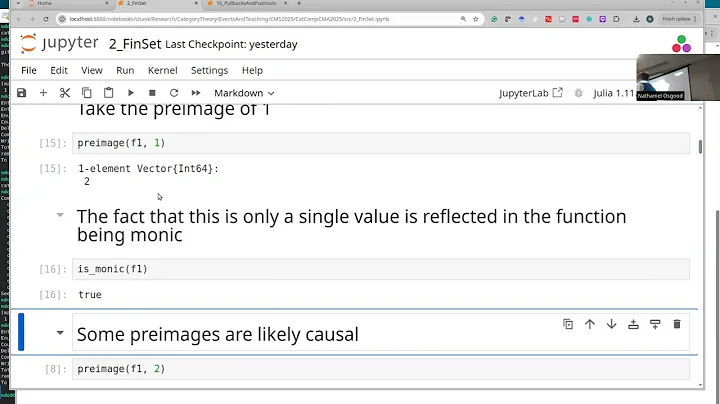This screenshot has height=404, width=720.
Task: Click the debugger bug icon
Action: [579, 93]
